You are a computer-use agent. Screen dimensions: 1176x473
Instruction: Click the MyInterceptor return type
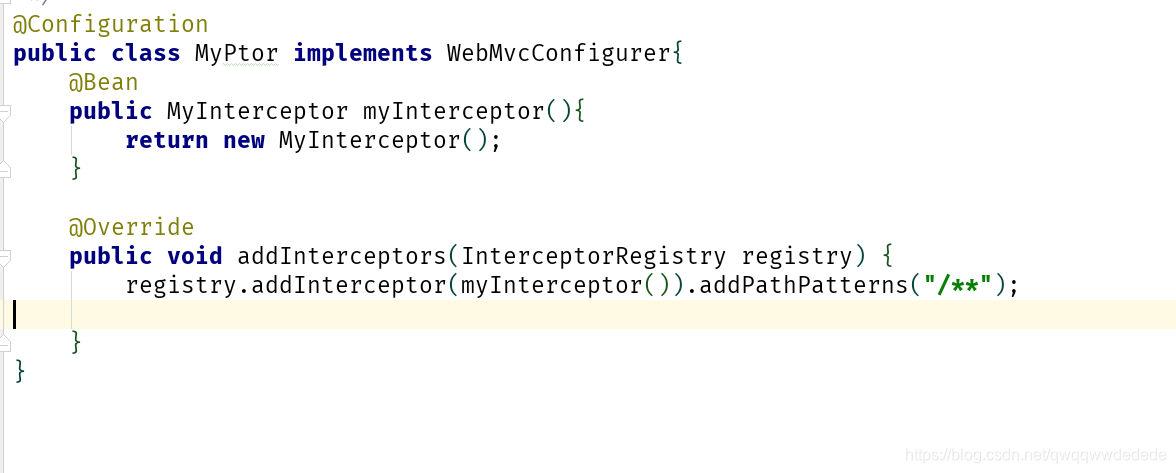(257, 112)
